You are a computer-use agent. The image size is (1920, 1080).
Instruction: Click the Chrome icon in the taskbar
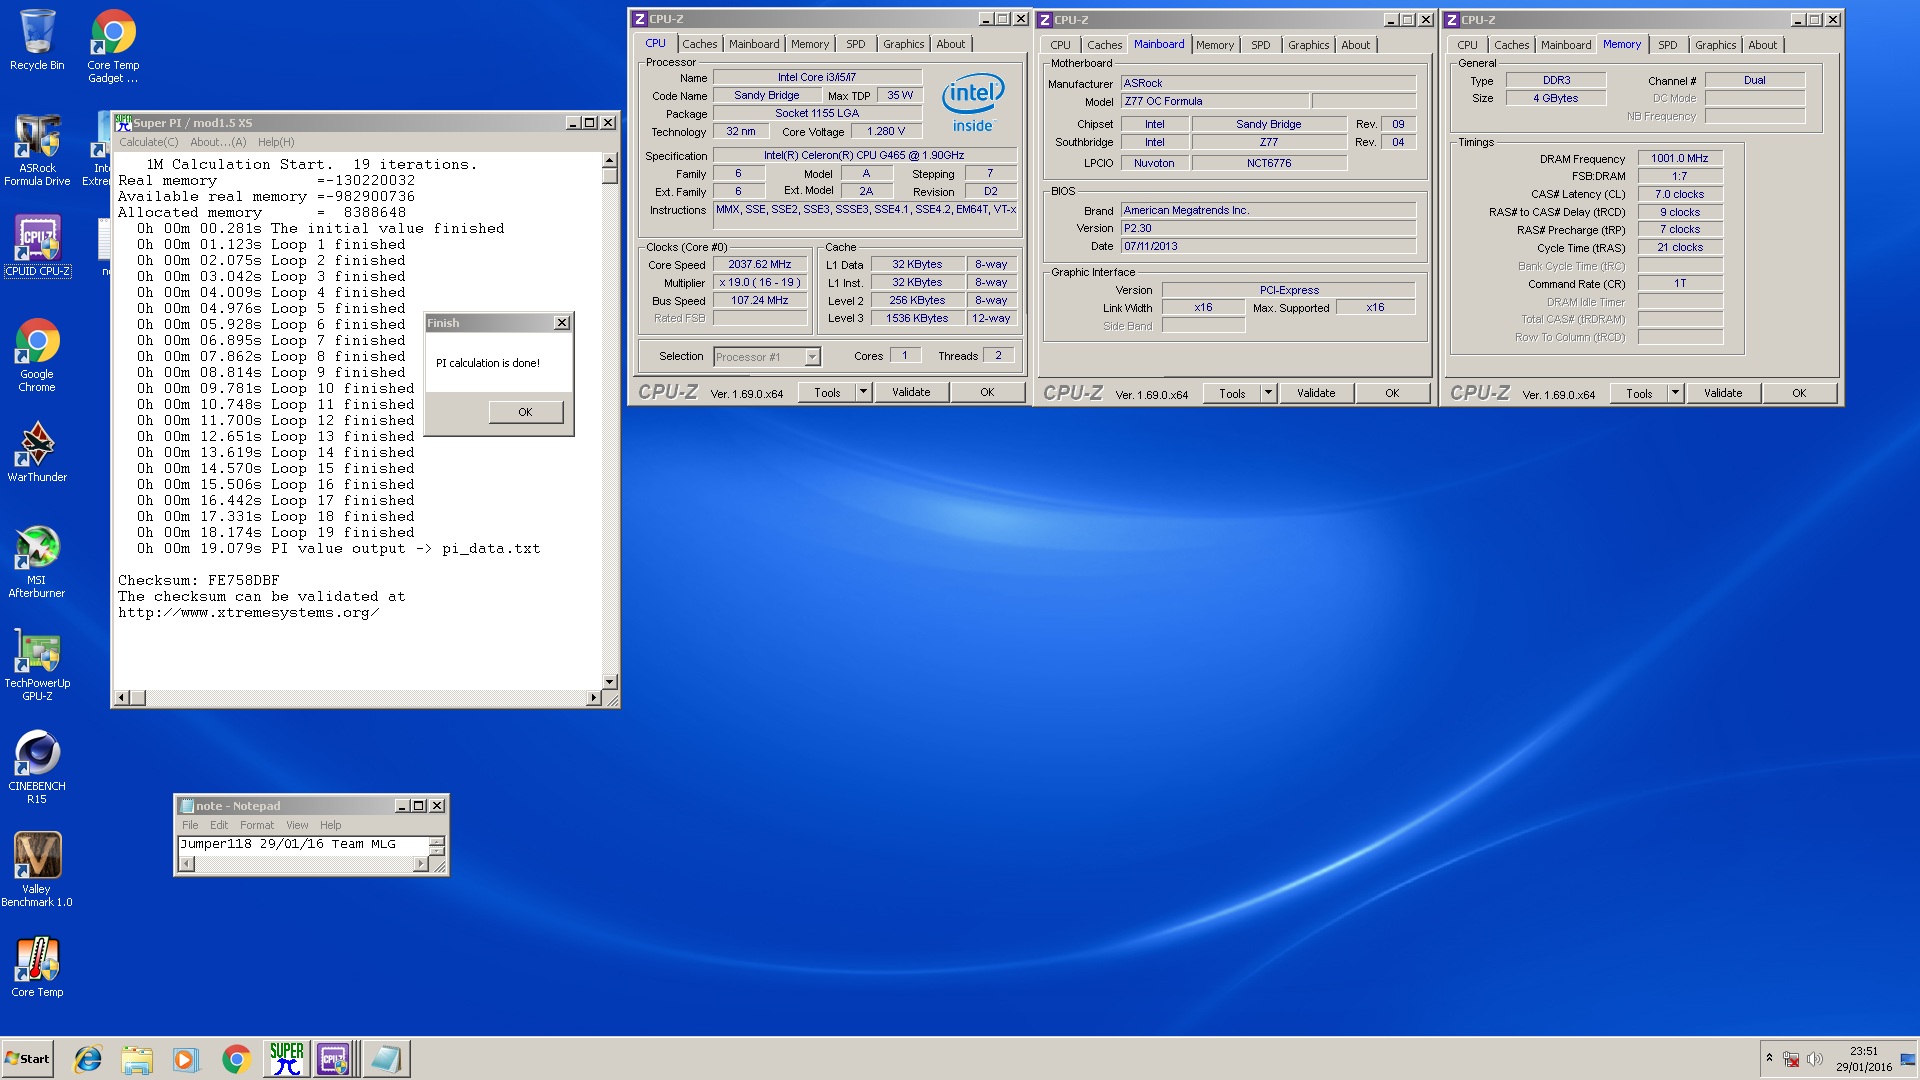tap(236, 1059)
